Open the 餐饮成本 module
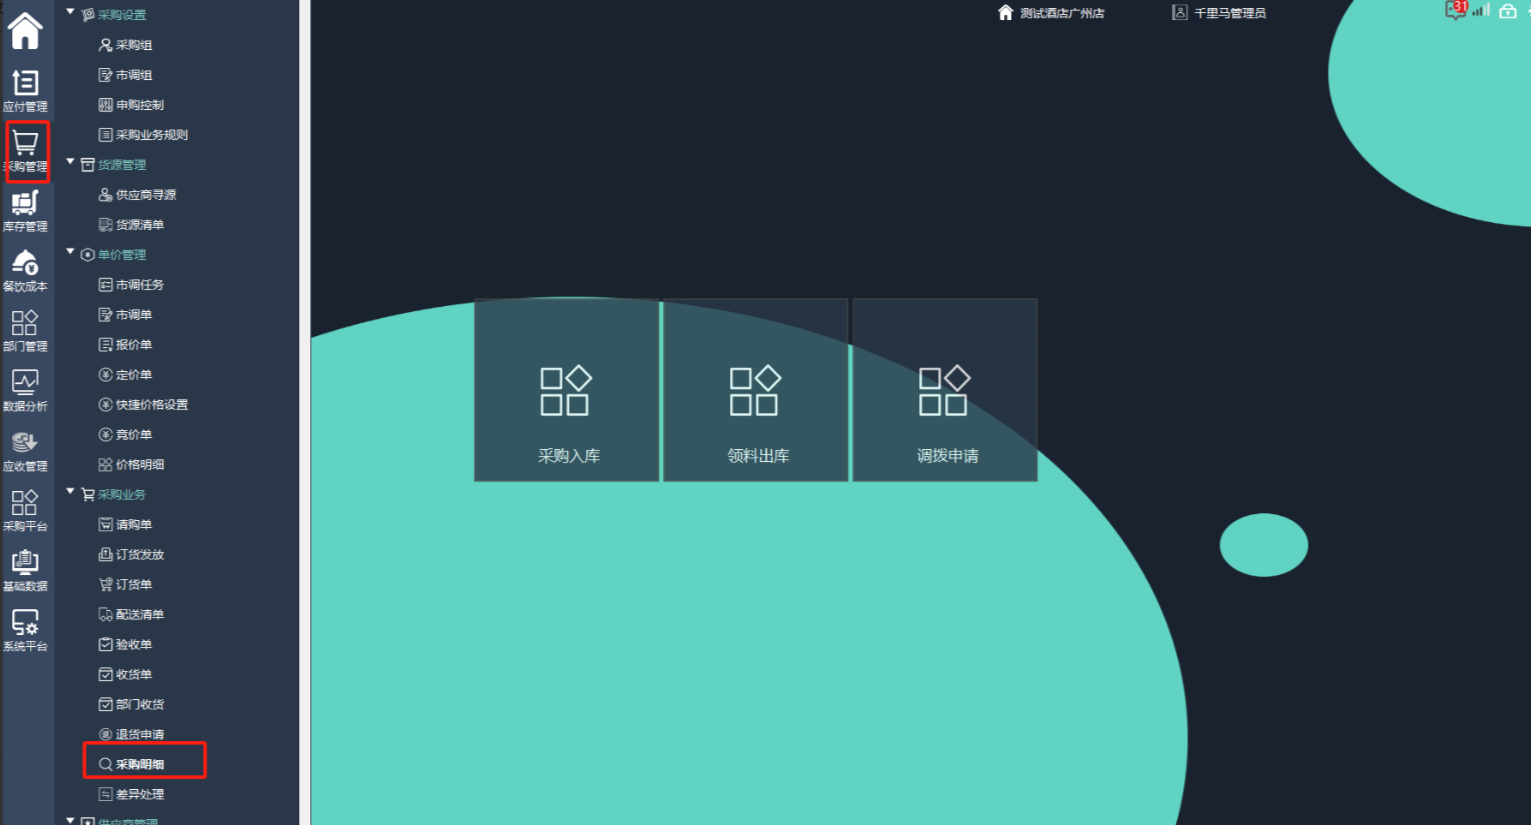The image size is (1531, 825). point(25,270)
